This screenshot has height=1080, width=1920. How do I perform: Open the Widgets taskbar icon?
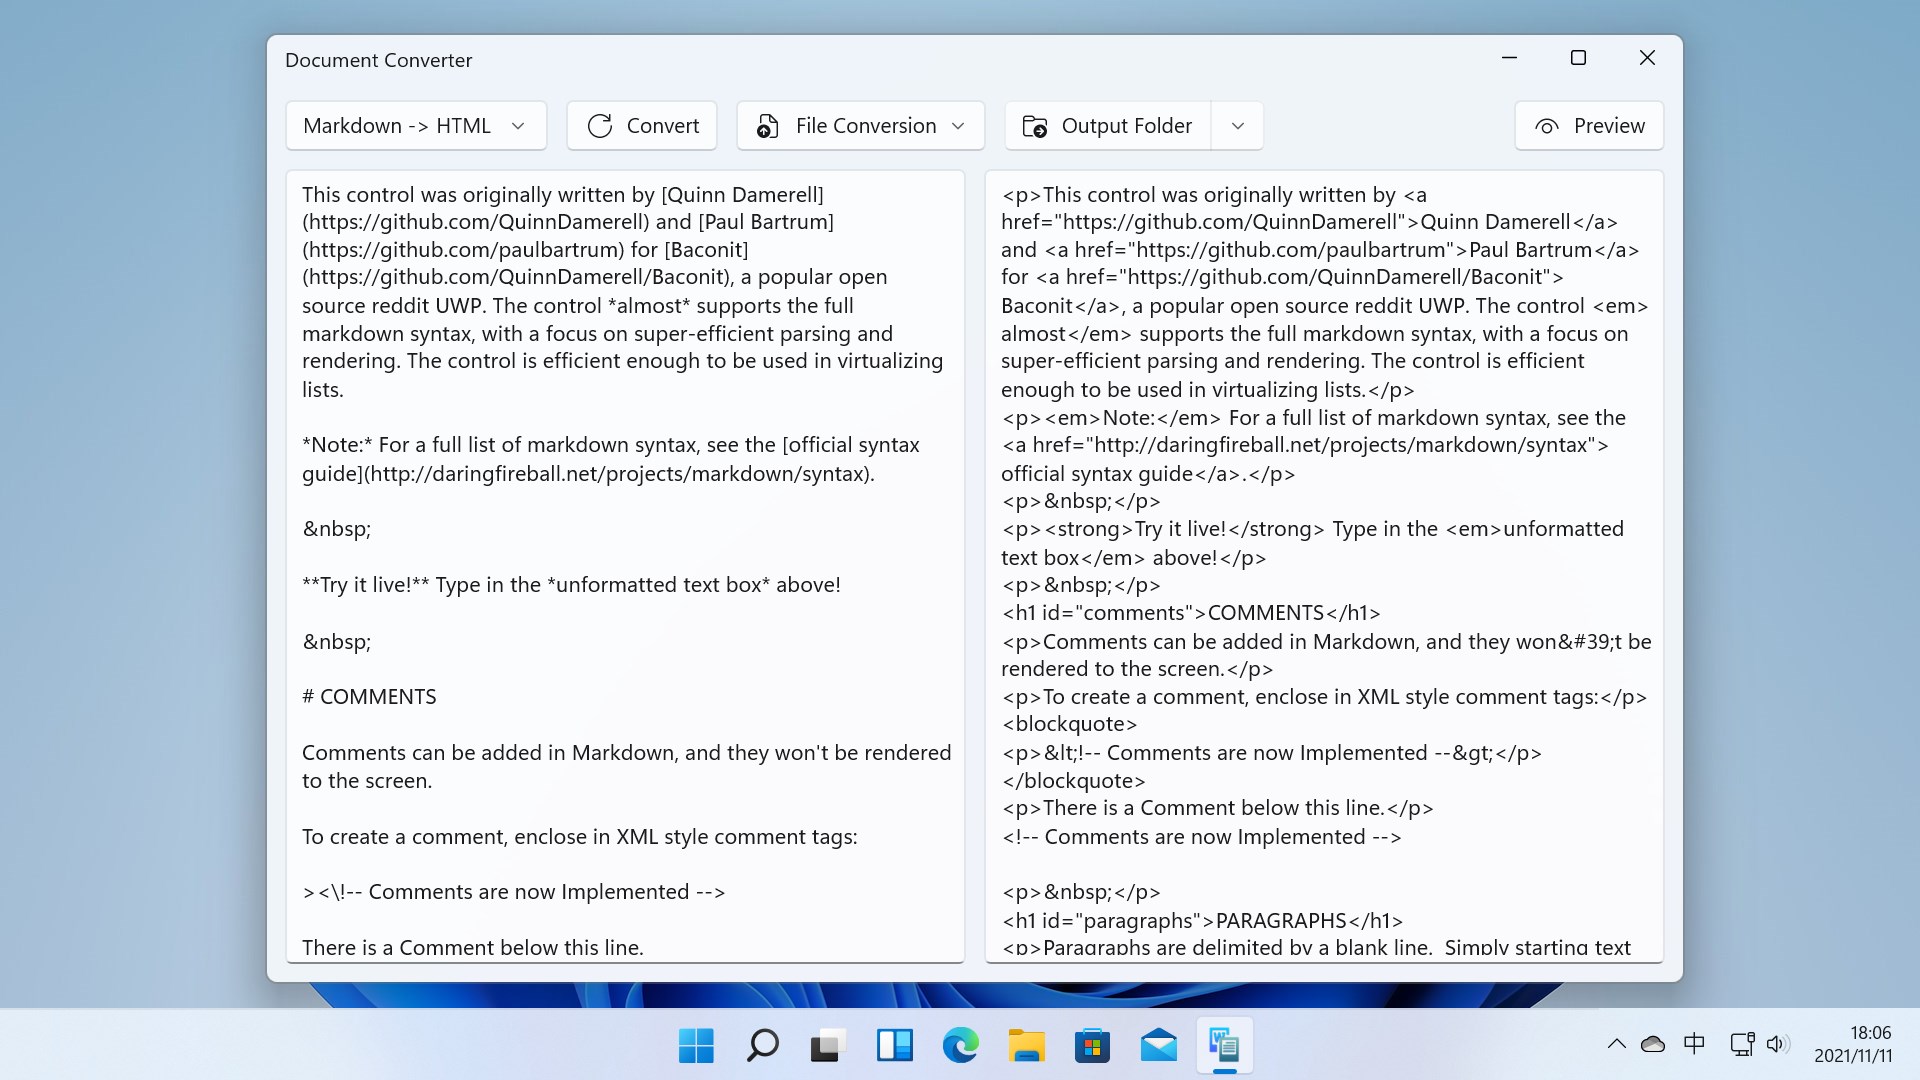(894, 1046)
